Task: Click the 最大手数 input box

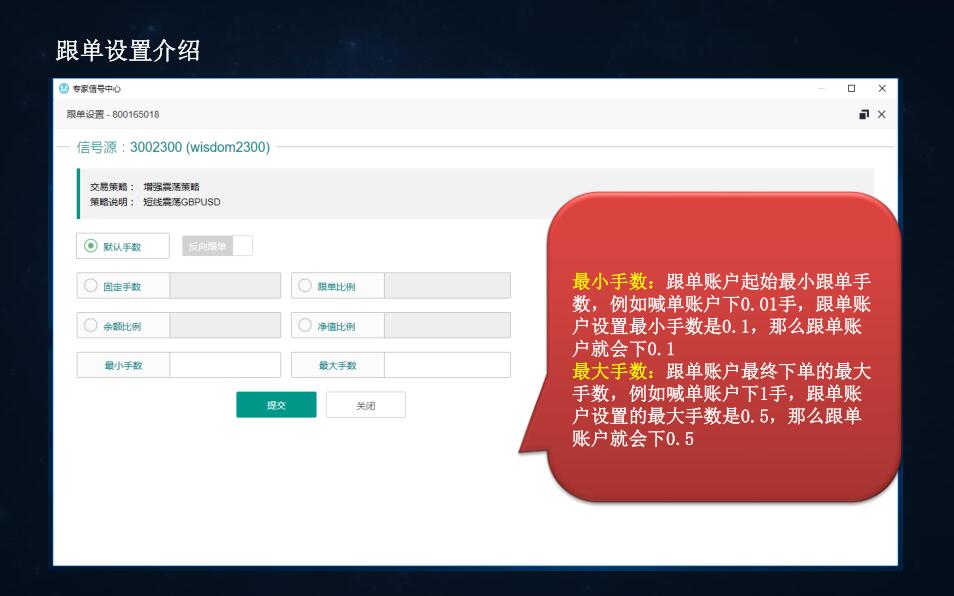Action: [x=447, y=365]
